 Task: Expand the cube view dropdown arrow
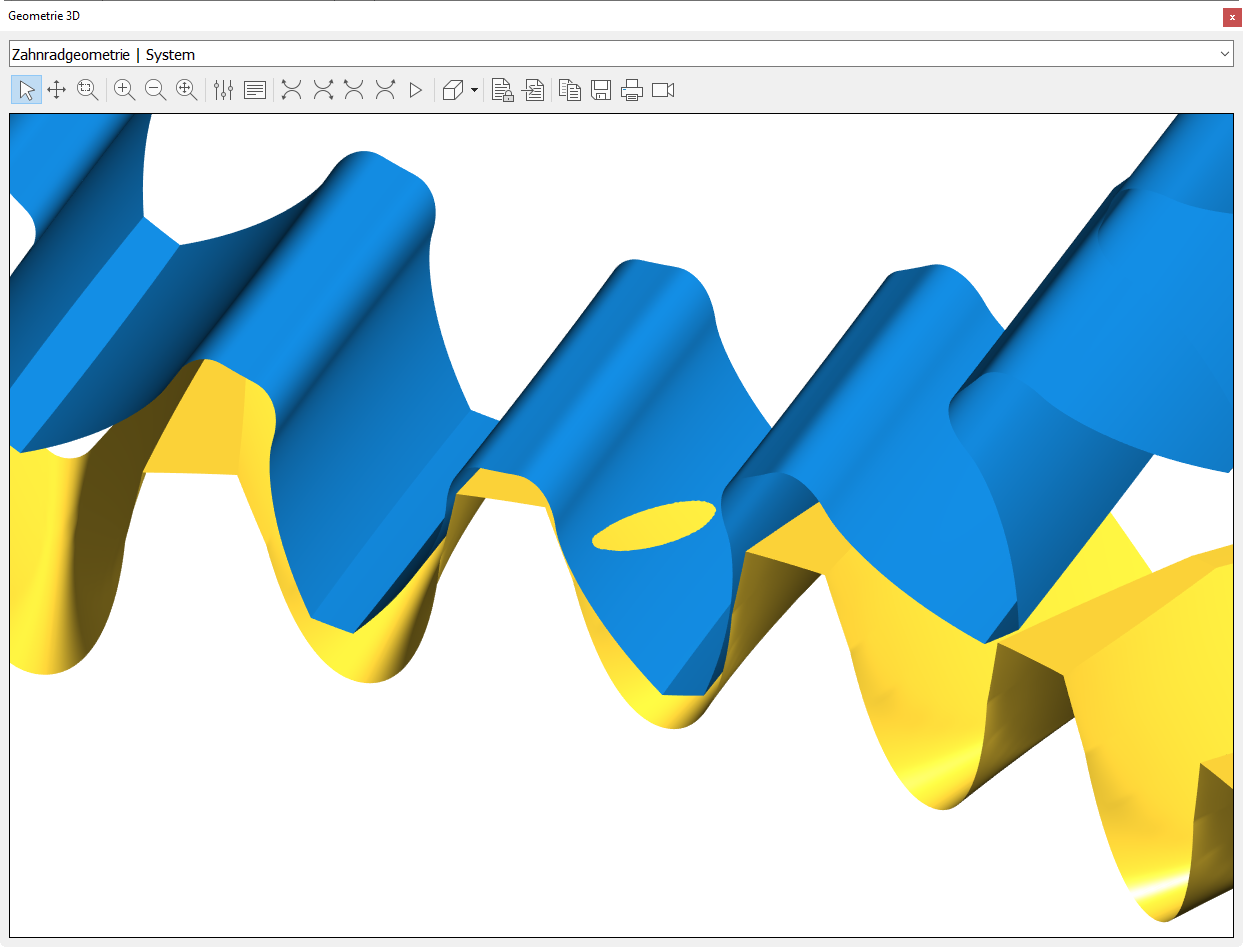point(474,90)
